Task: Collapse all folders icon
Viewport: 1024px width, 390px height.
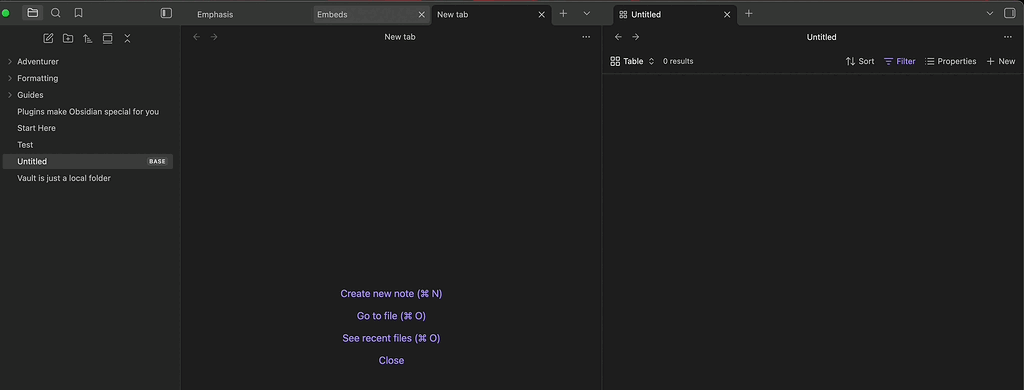Action: (x=127, y=39)
